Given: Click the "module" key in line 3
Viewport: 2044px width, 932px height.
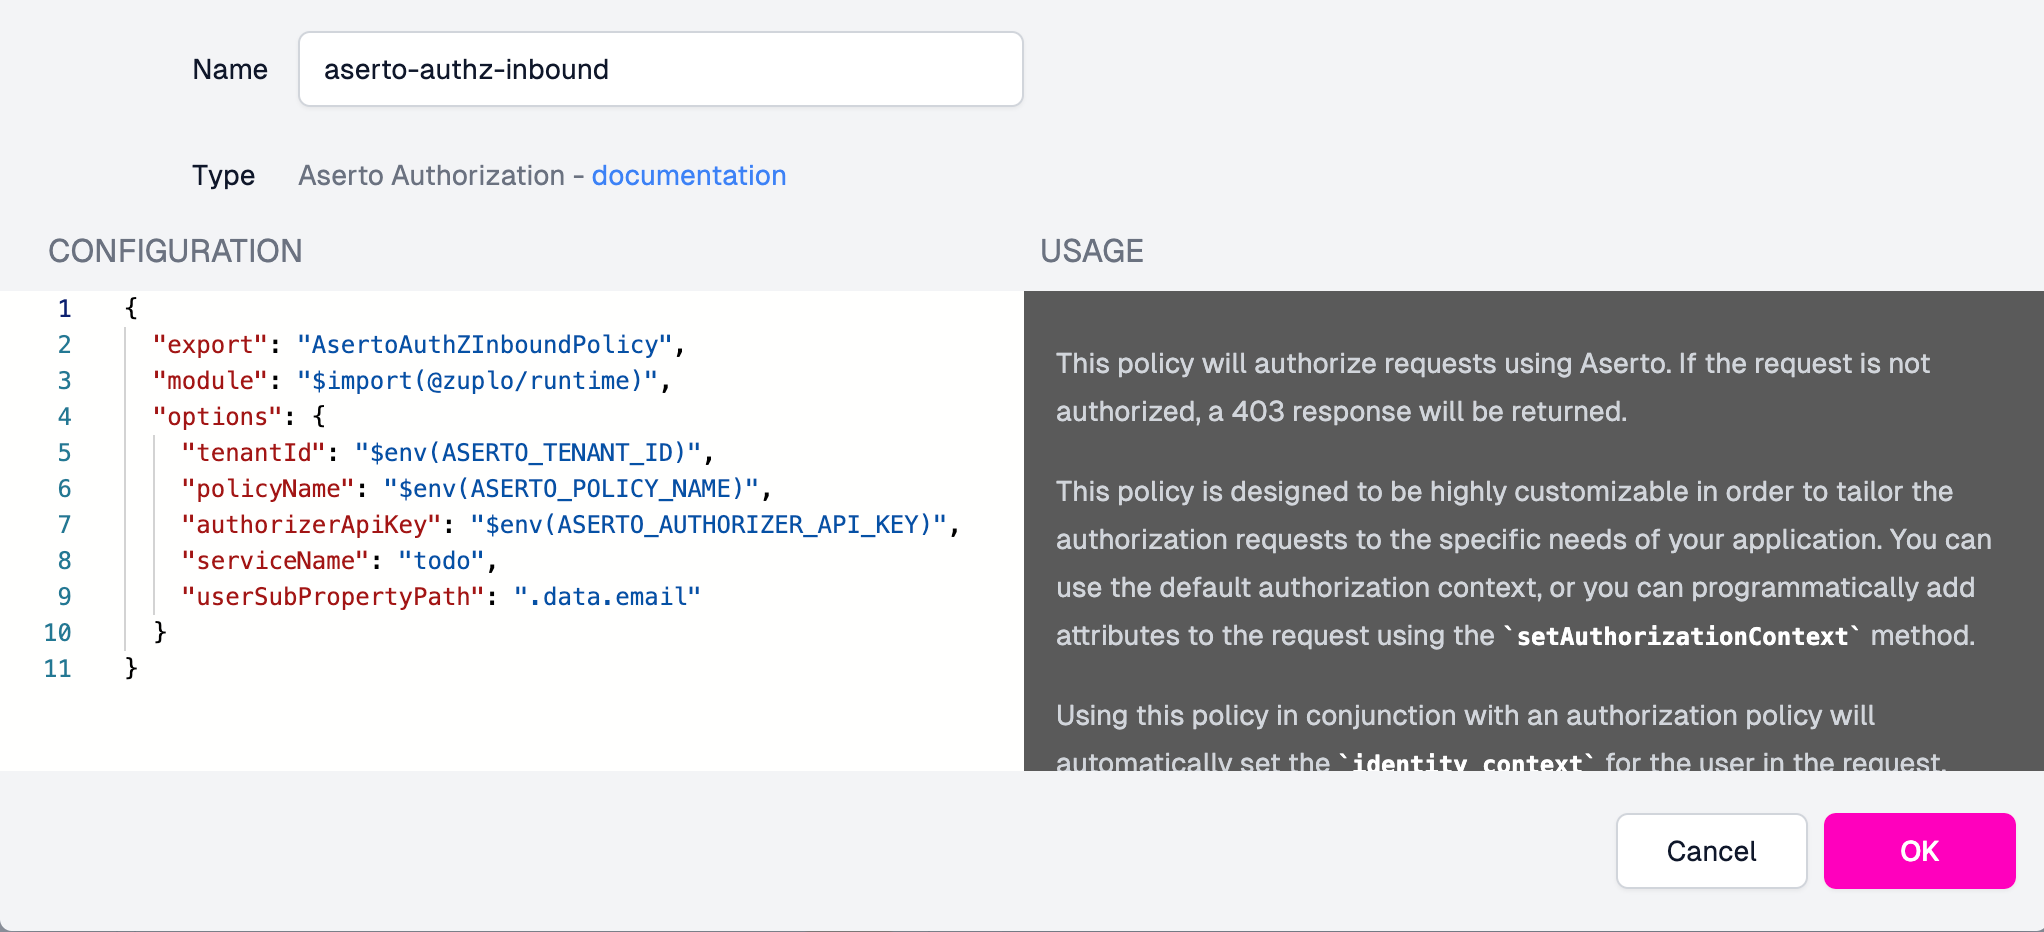Looking at the screenshot, I should click(x=210, y=381).
